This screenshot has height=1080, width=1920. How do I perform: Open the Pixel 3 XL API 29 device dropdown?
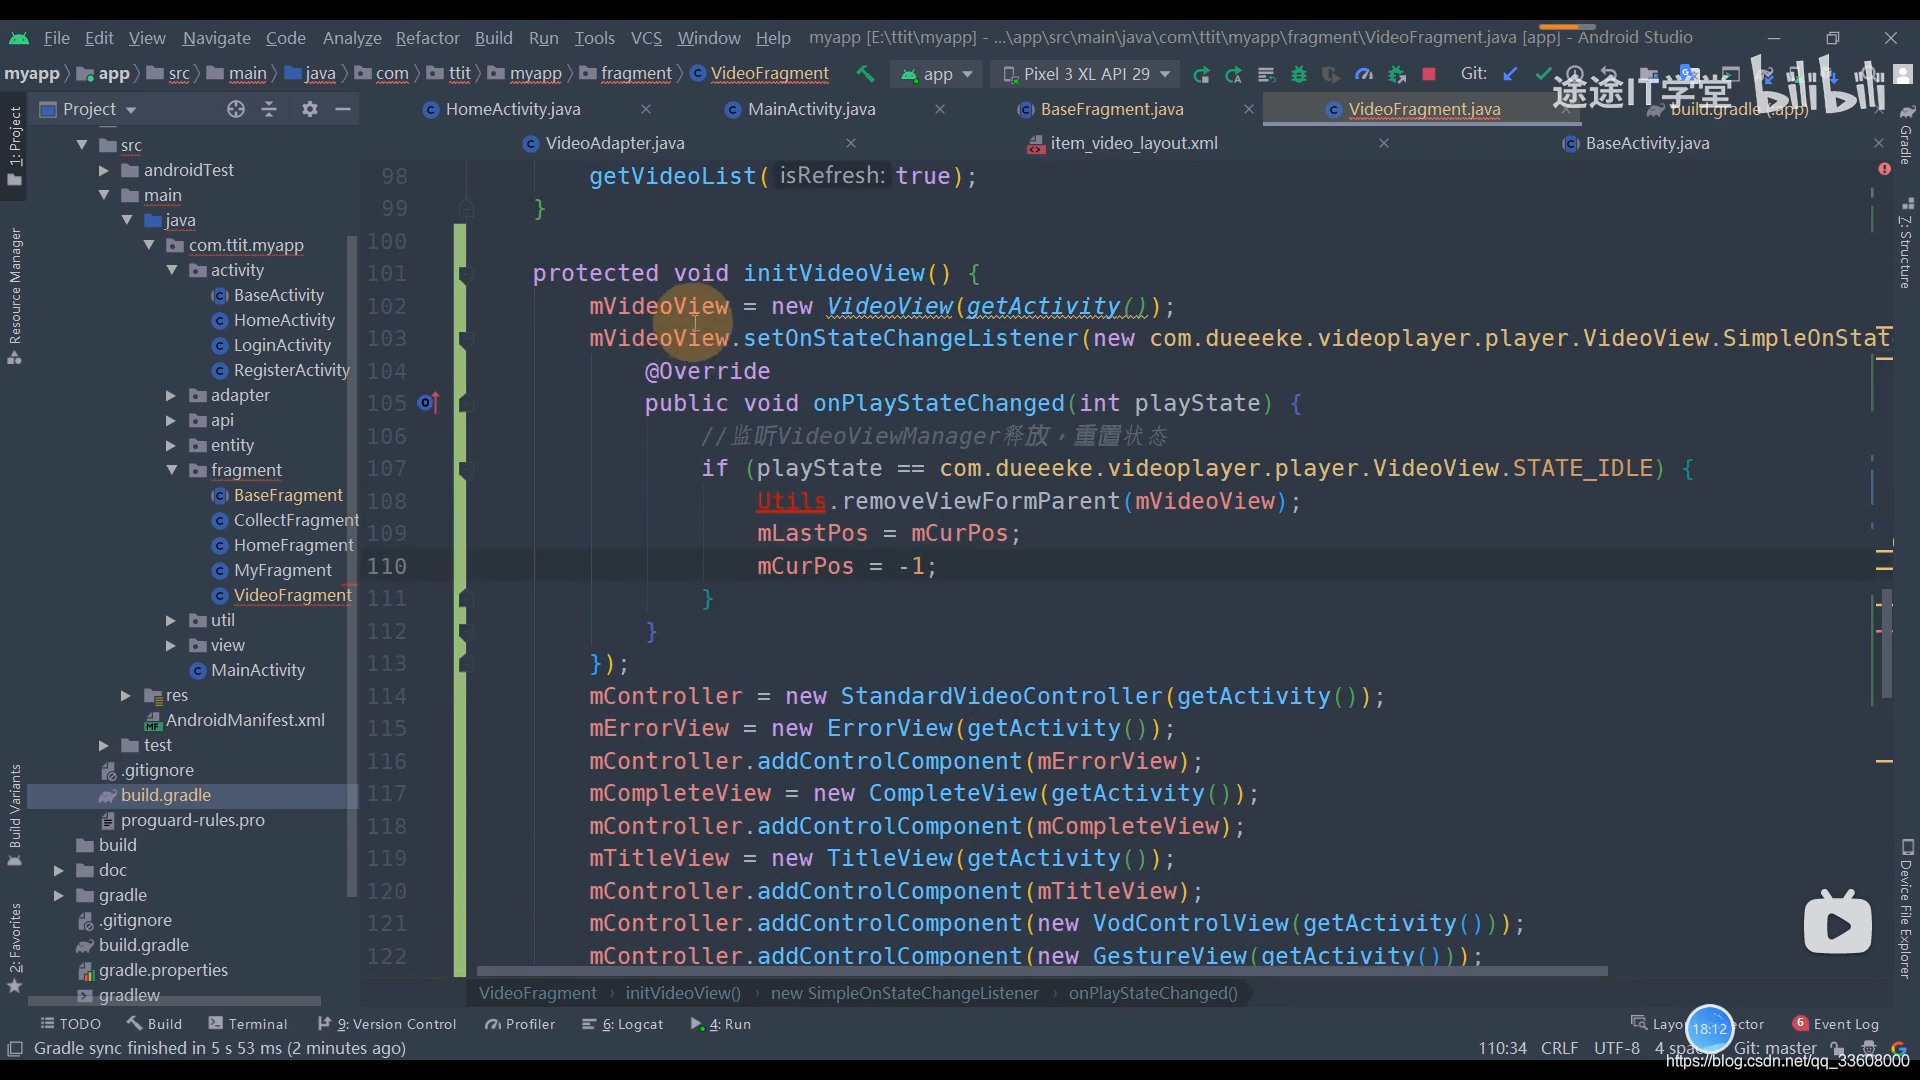(1086, 74)
